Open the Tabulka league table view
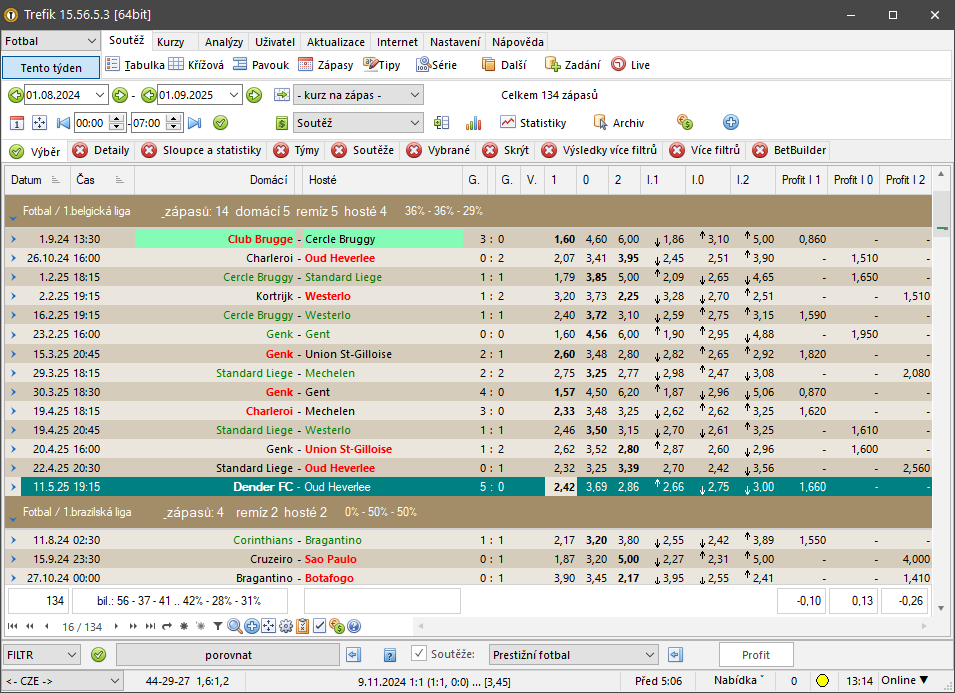This screenshot has width=955, height=693. pyautogui.click(x=135, y=65)
